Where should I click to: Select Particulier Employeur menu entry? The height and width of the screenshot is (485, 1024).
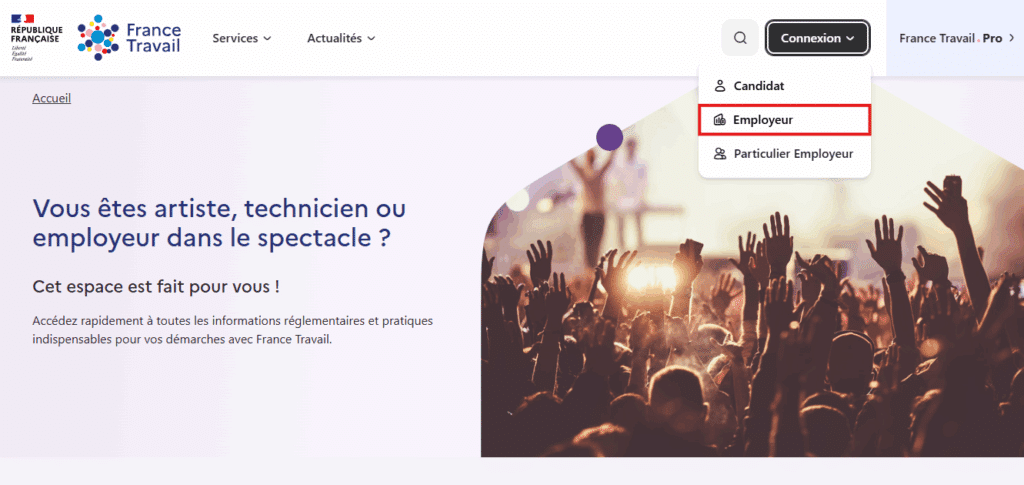(793, 154)
